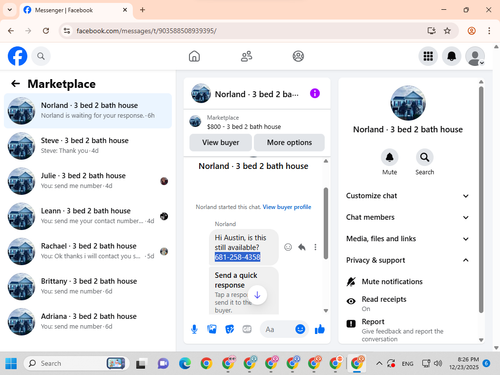Click More options button
The image size is (500, 375).
(289, 142)
